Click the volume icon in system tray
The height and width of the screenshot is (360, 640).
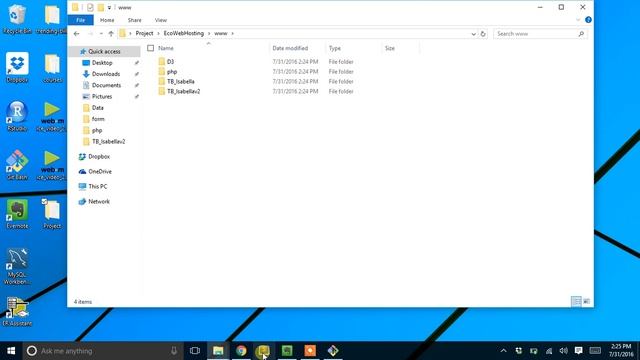[564, 351]
